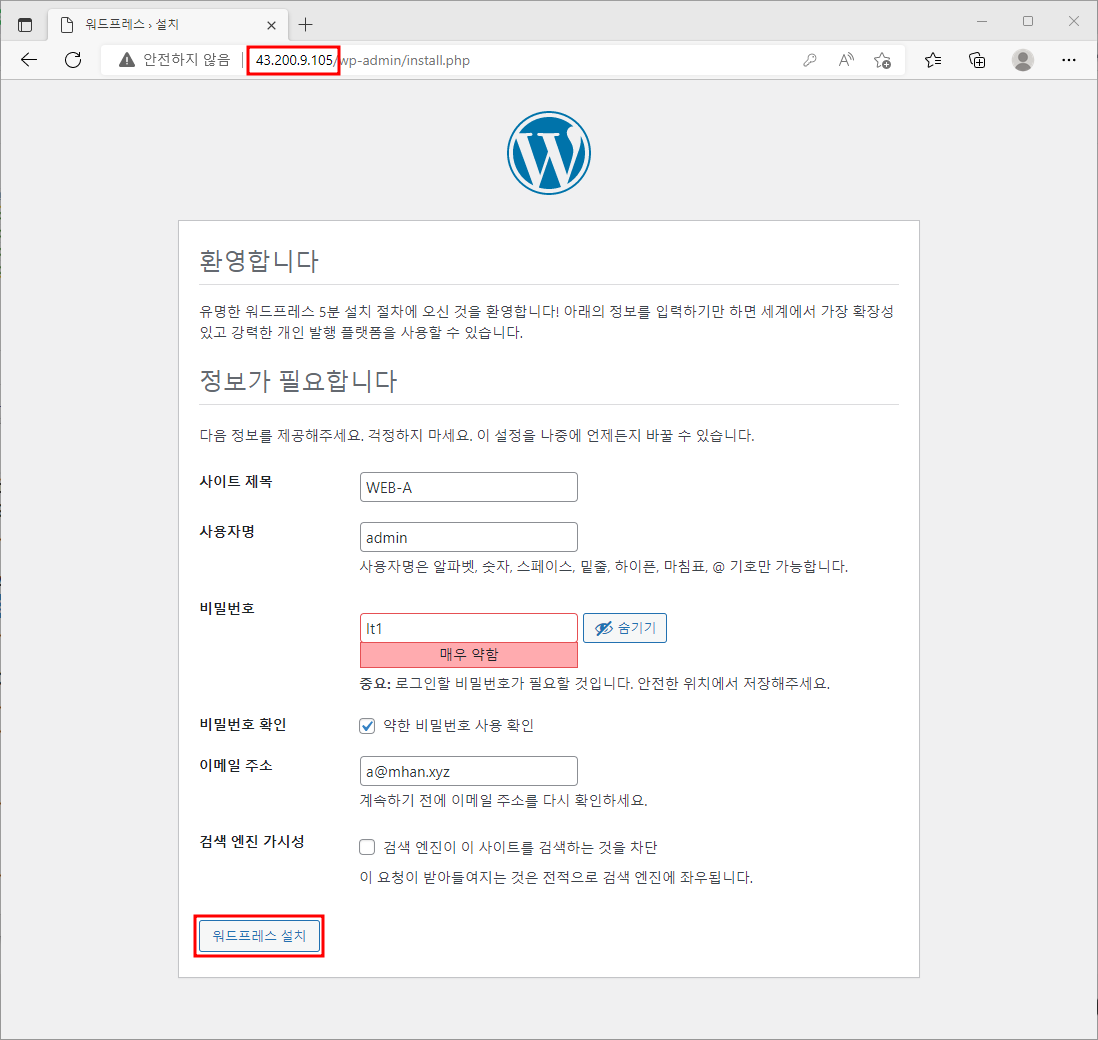The image size is (1098, 1040).
Task: Click the 사이트 제목 field with WEB-A
Action: [468, 487]
